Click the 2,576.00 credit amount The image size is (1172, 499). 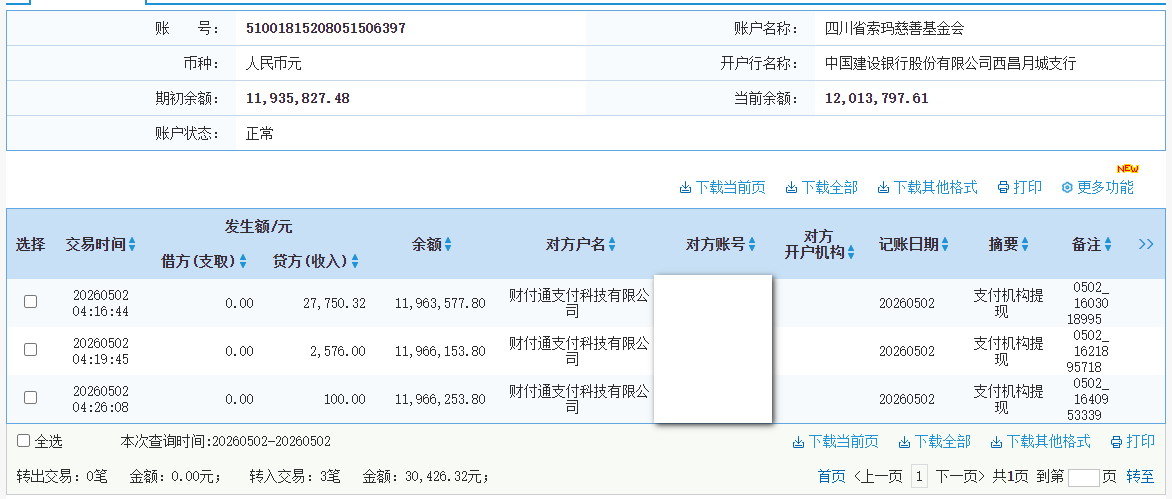[x=339, y=351]
